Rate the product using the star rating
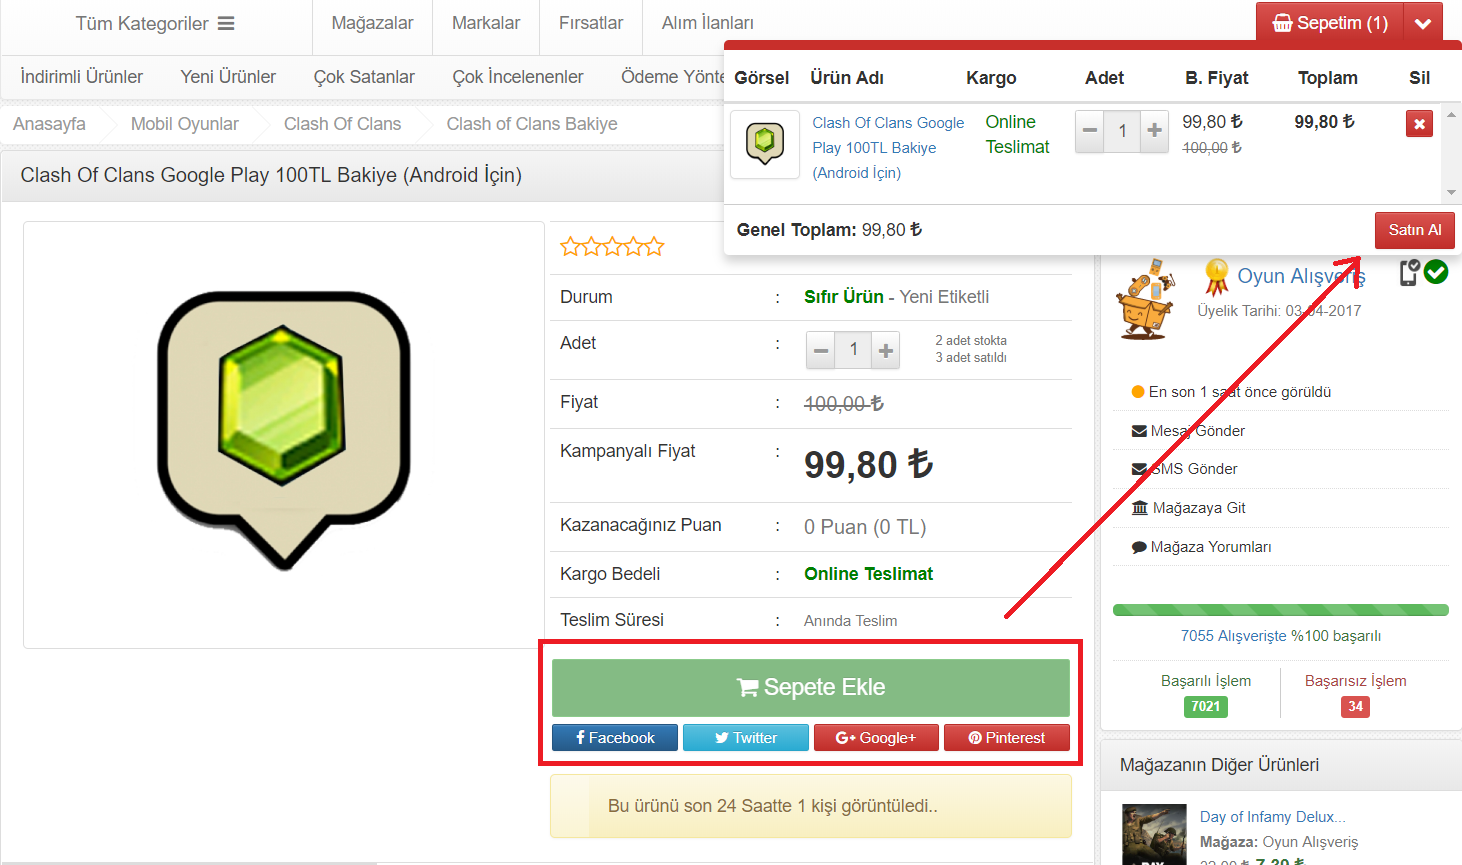The height and width of the screenshot is (865, 1462). (612, 247)
